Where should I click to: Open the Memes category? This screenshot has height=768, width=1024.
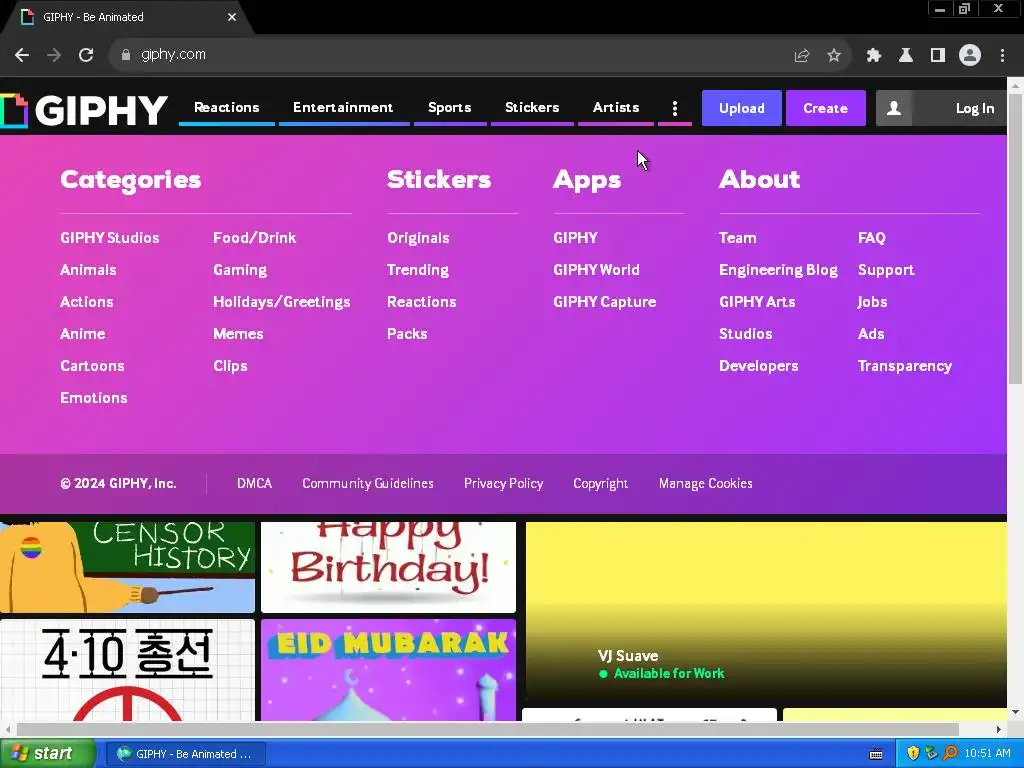click(238, 334)
